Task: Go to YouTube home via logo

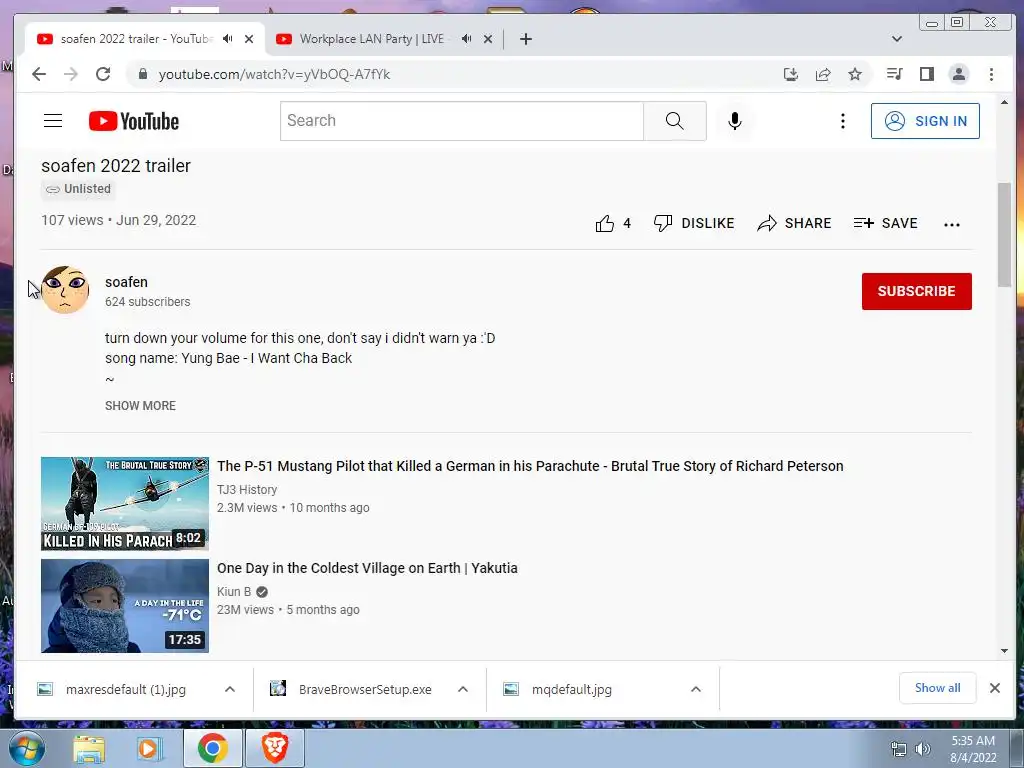Action: pos(134,121)
